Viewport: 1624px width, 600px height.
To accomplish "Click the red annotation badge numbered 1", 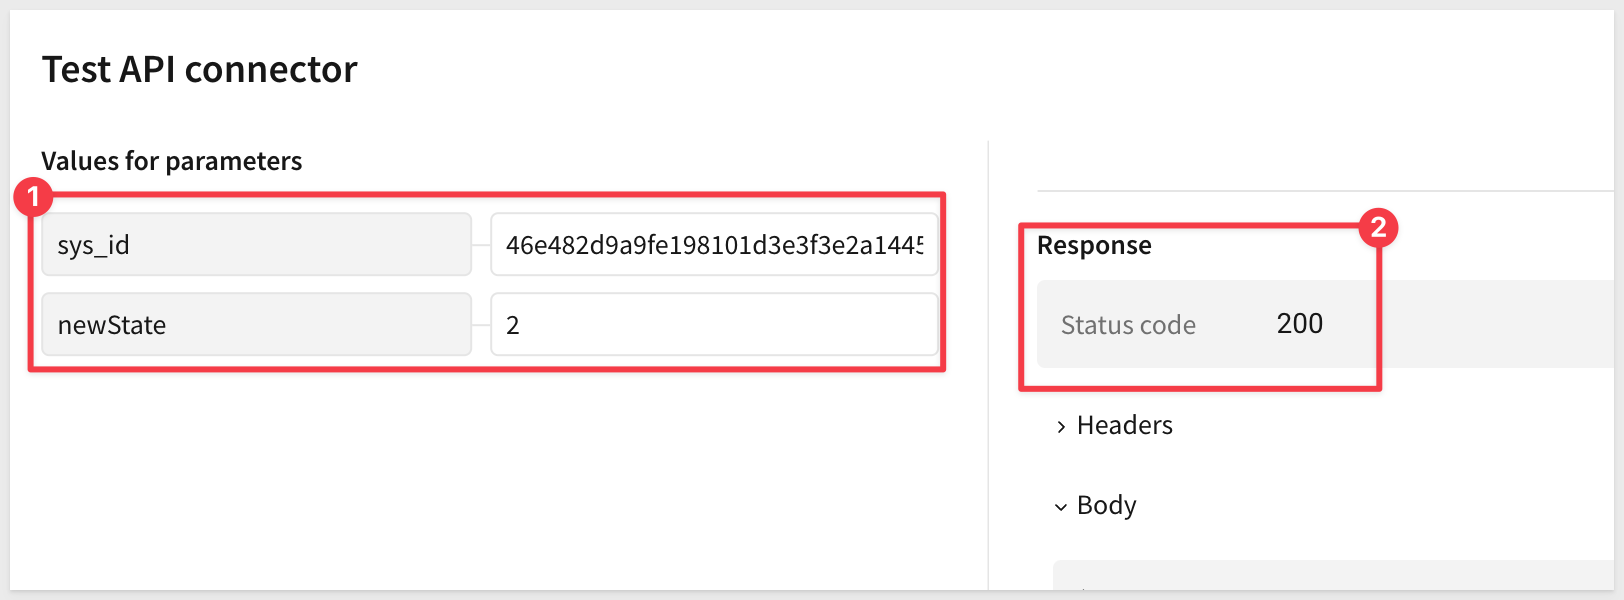I will 33,197.
